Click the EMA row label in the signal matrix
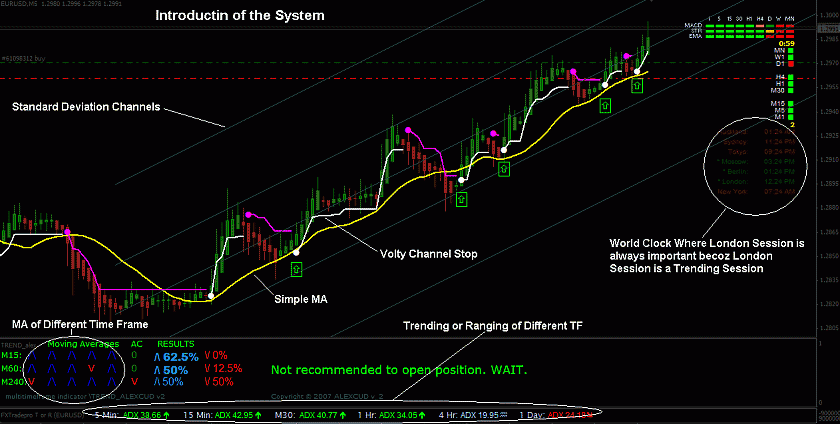The width and height of the screenshot is (840, 424). 695,35
